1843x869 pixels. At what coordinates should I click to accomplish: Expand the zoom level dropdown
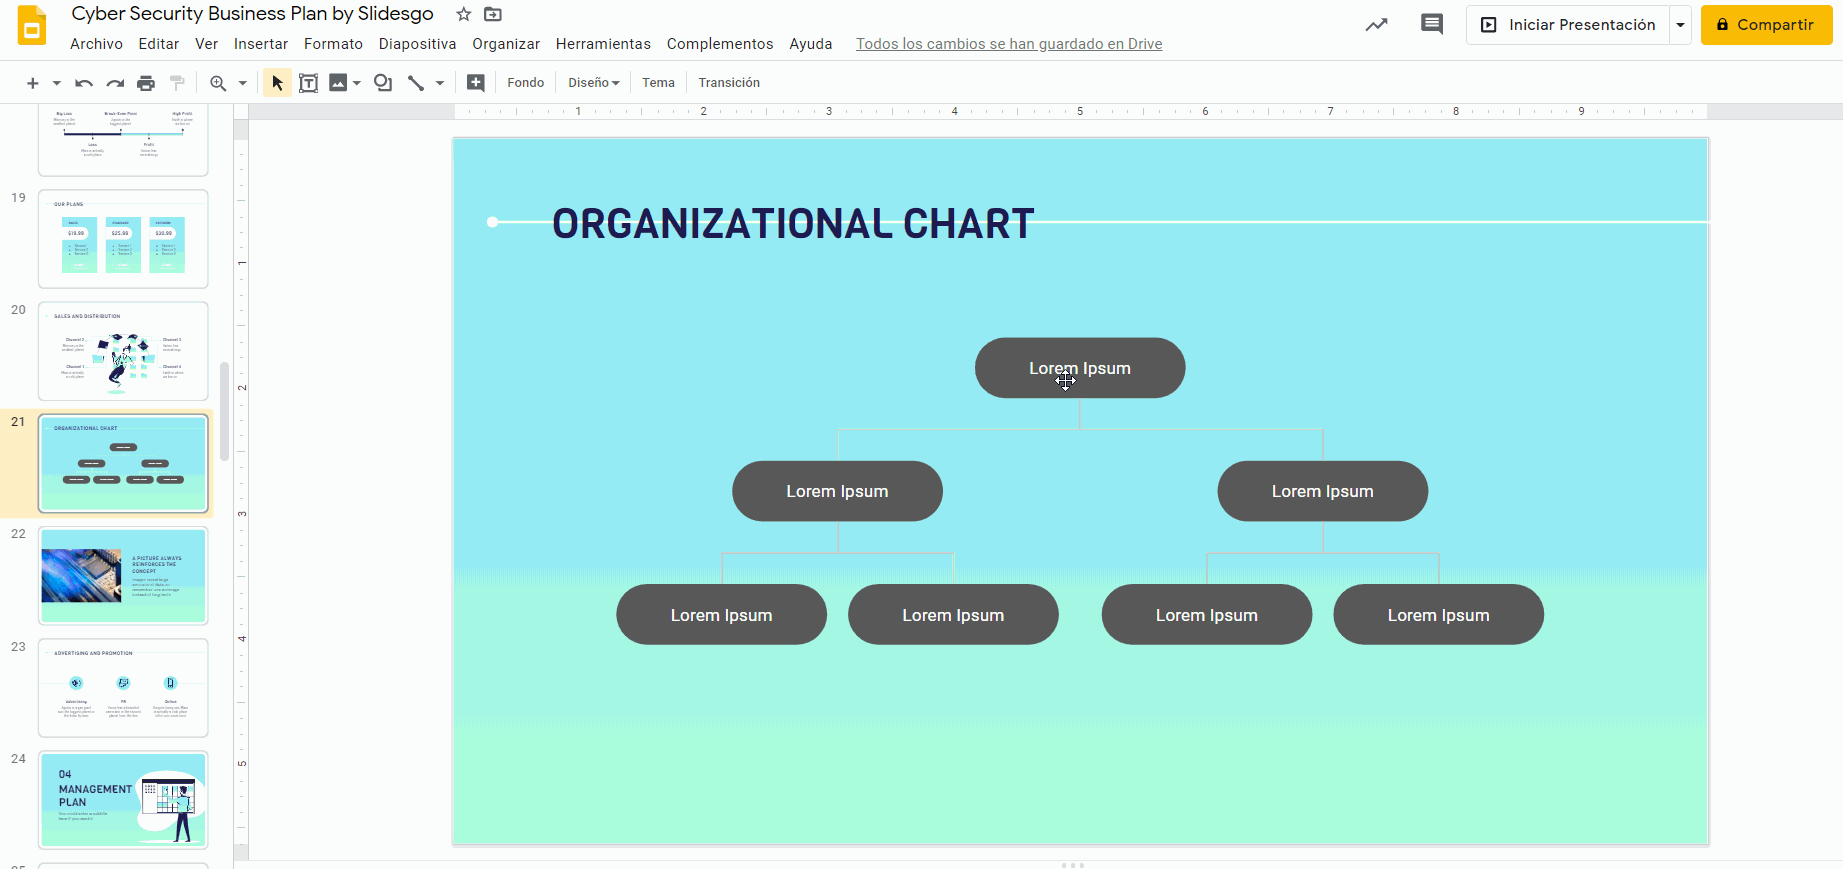coord(242,83)
